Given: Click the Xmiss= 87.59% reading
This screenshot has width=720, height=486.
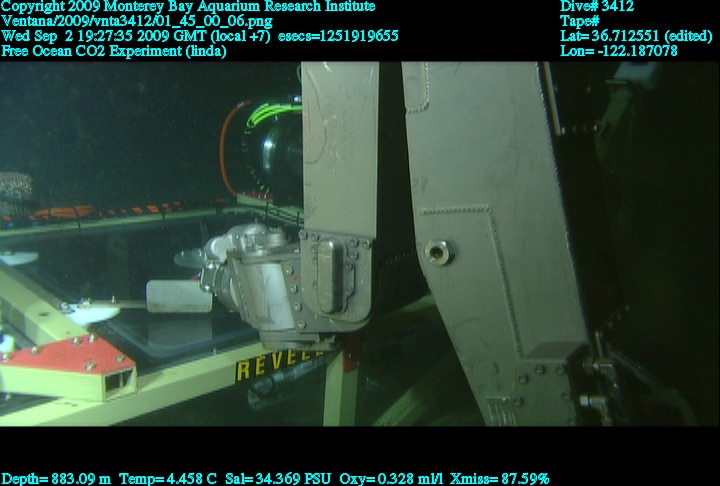Looking at the screenshot, I should click(500, 479).
